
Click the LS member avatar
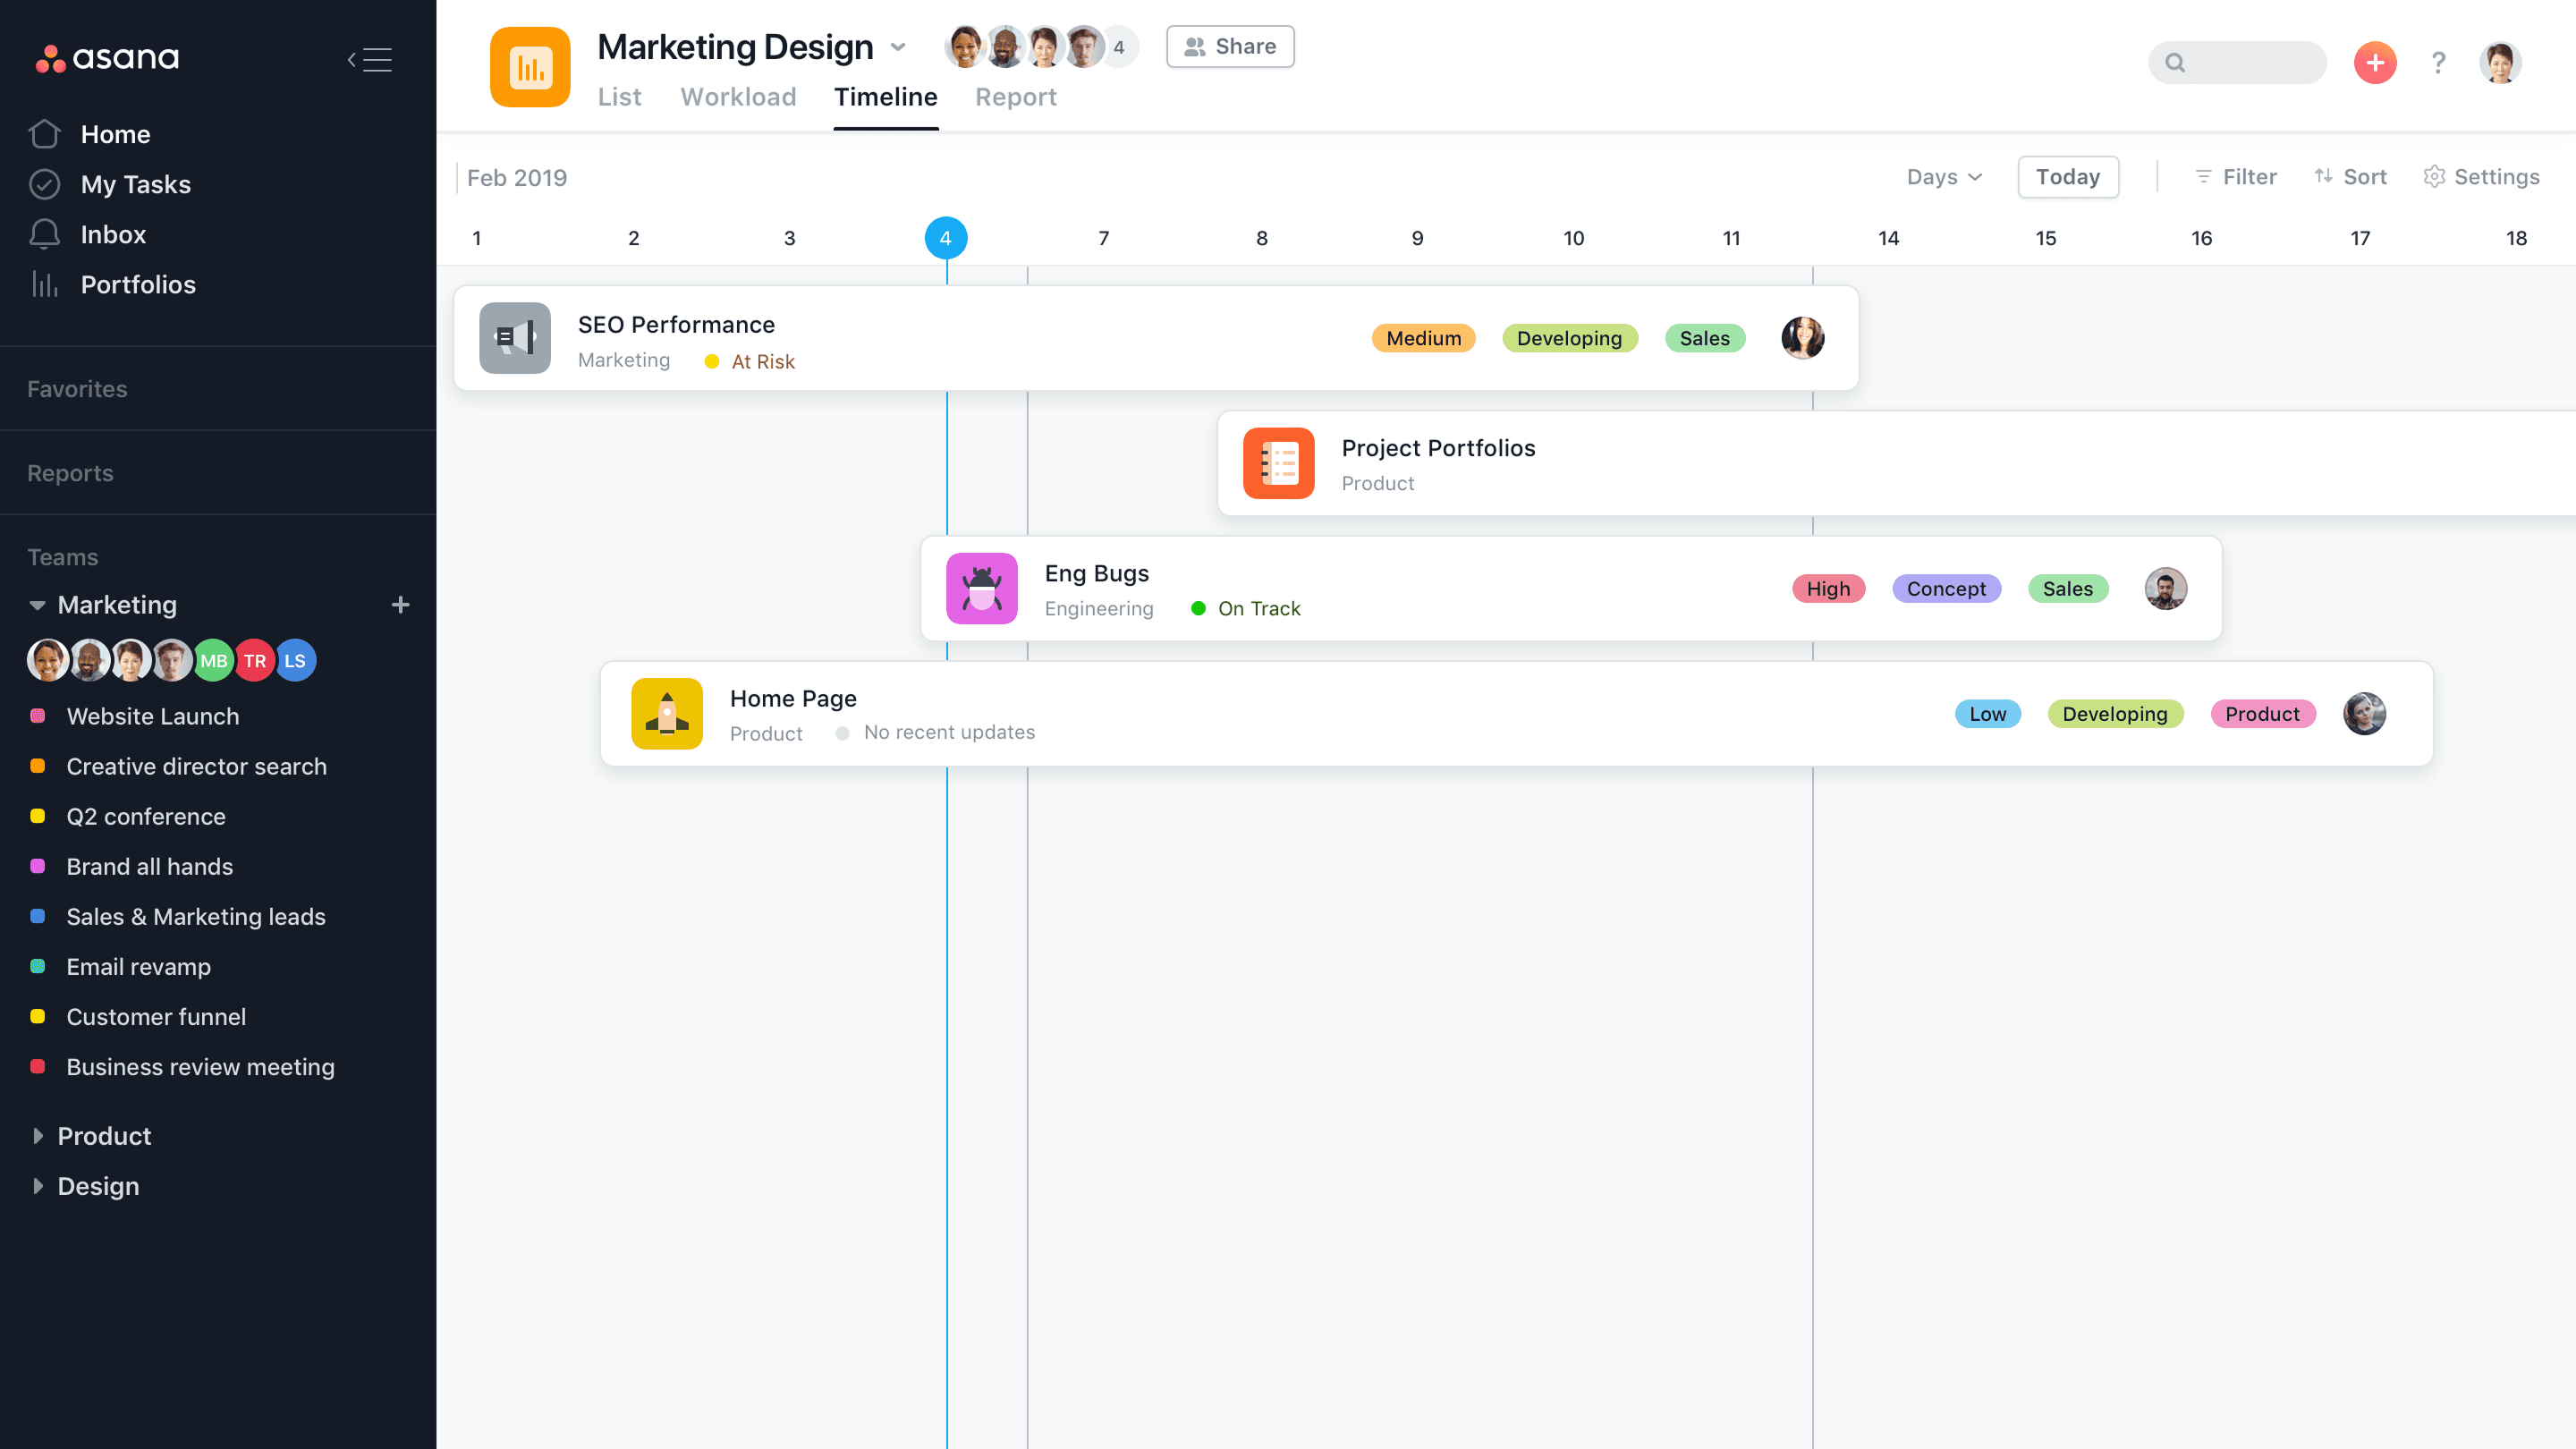[x=295, y=661]
